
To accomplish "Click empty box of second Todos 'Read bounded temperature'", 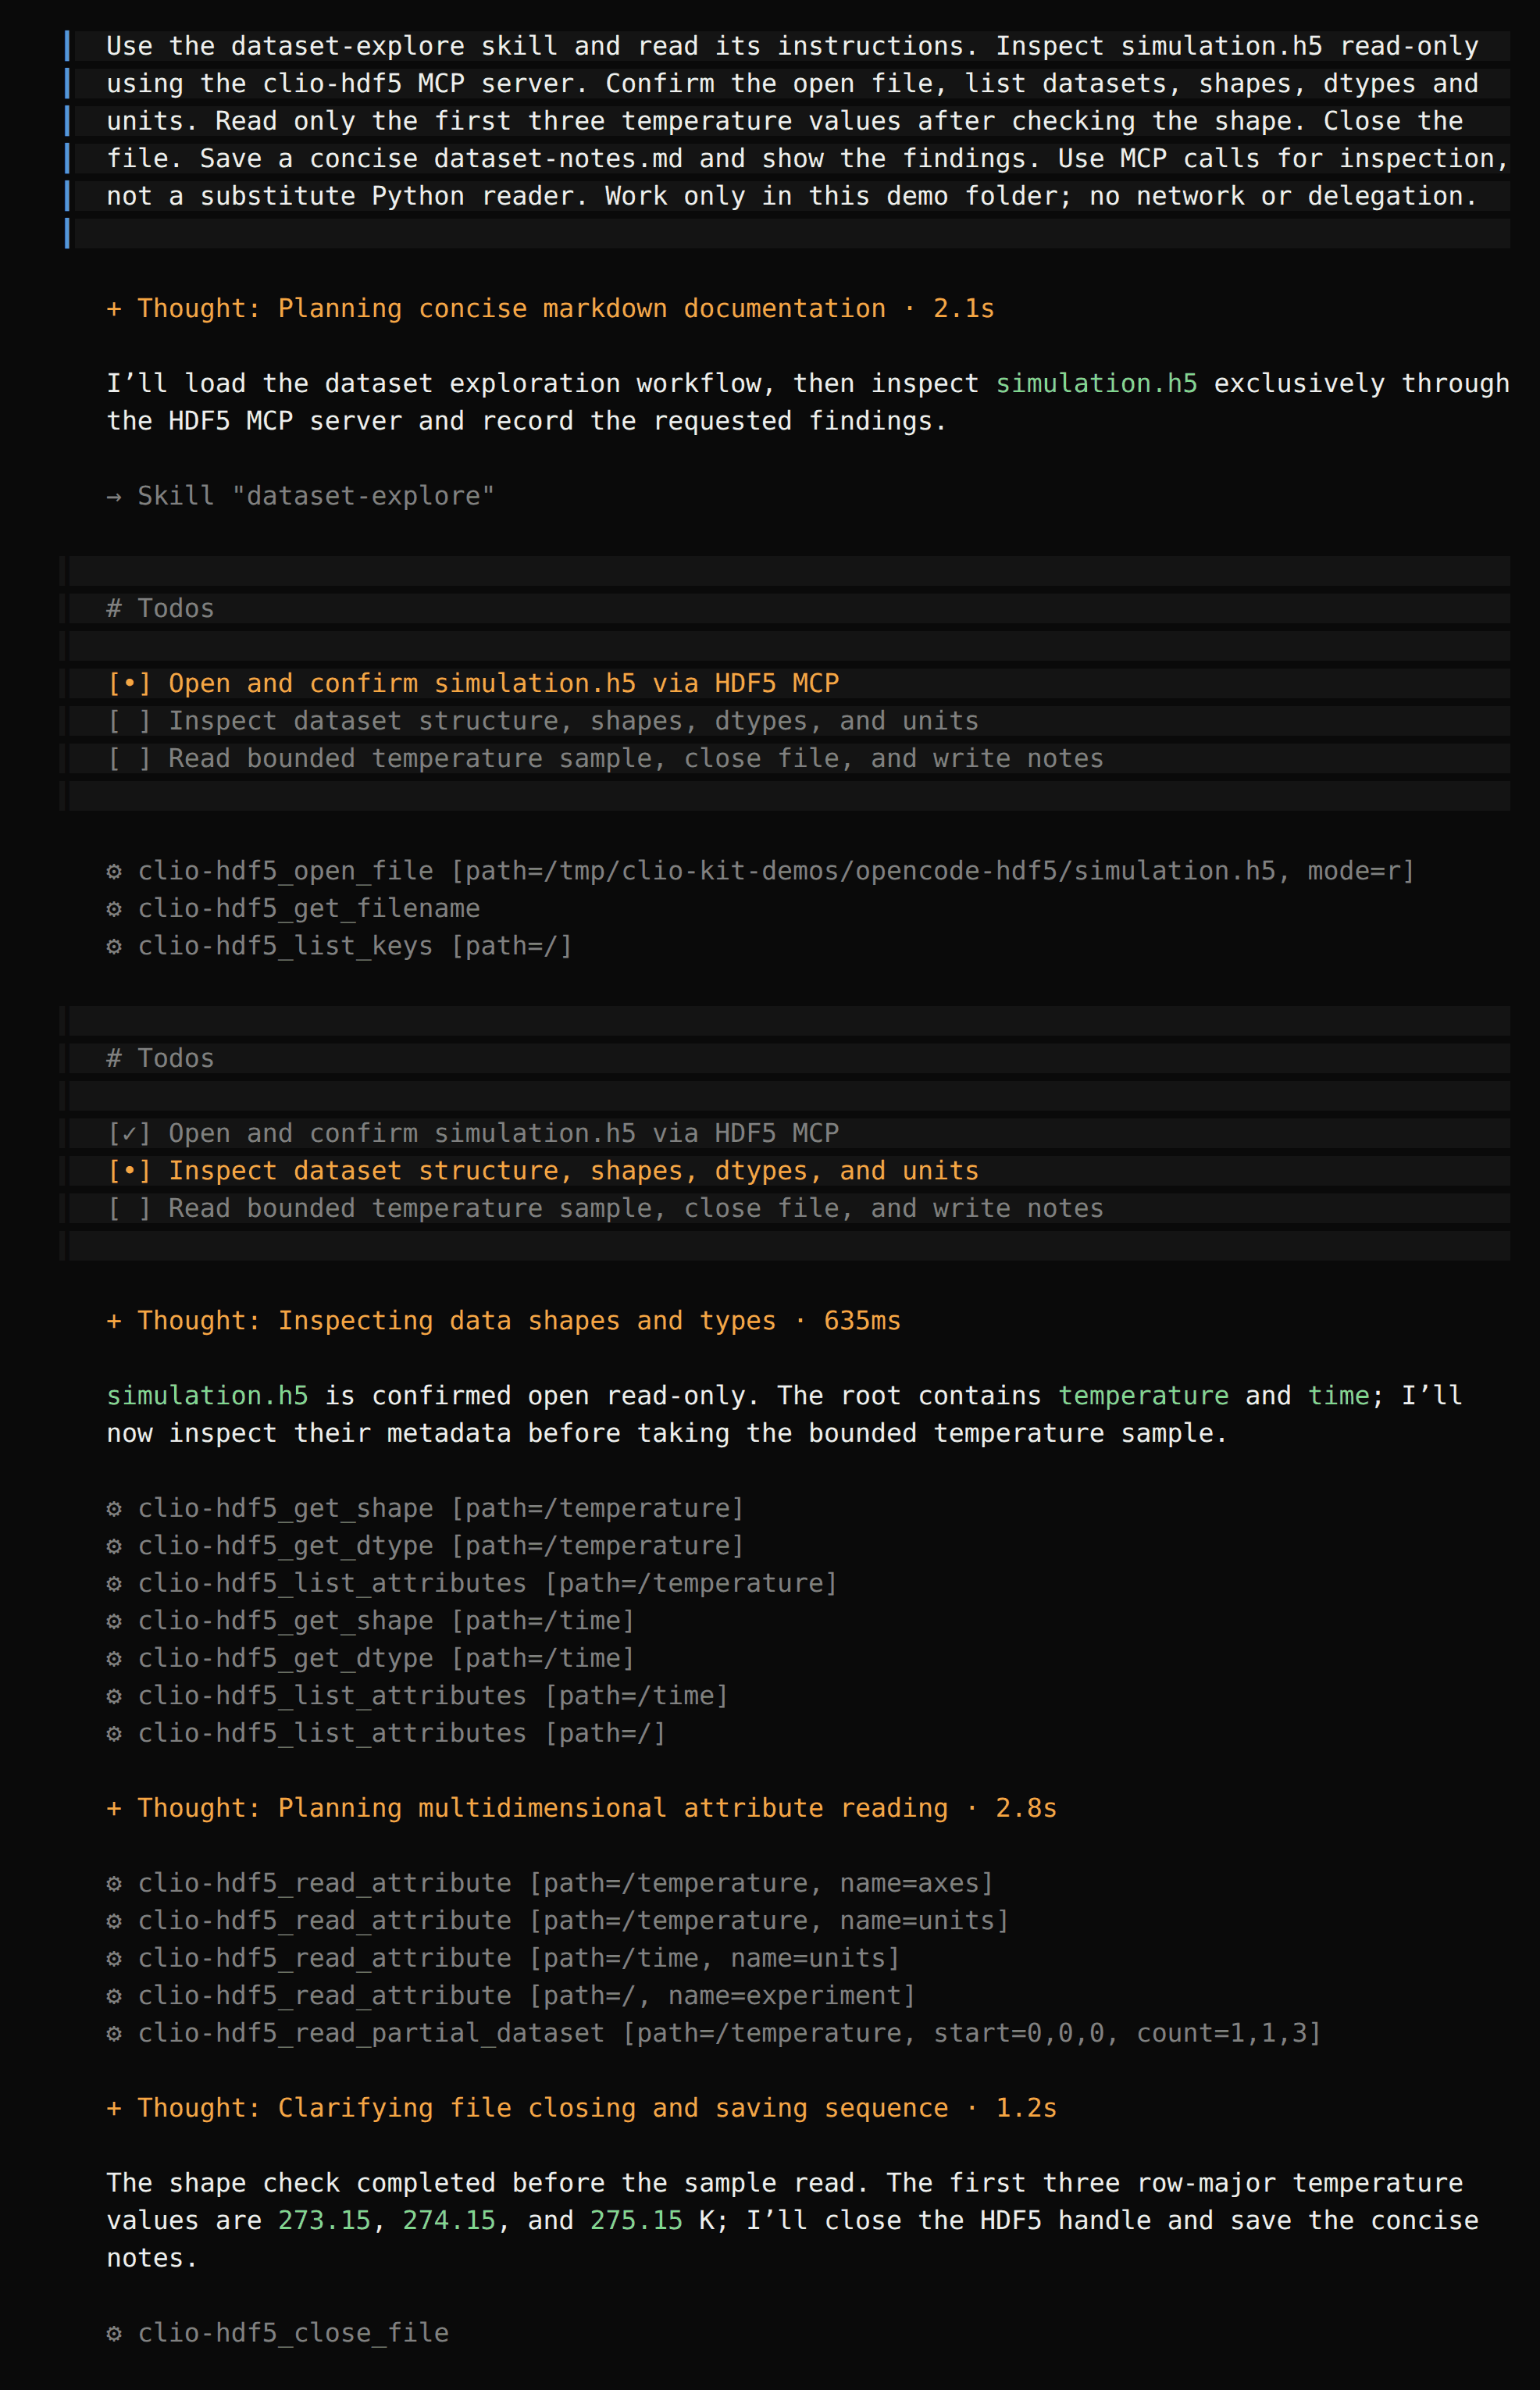I will pos(129,1209).
